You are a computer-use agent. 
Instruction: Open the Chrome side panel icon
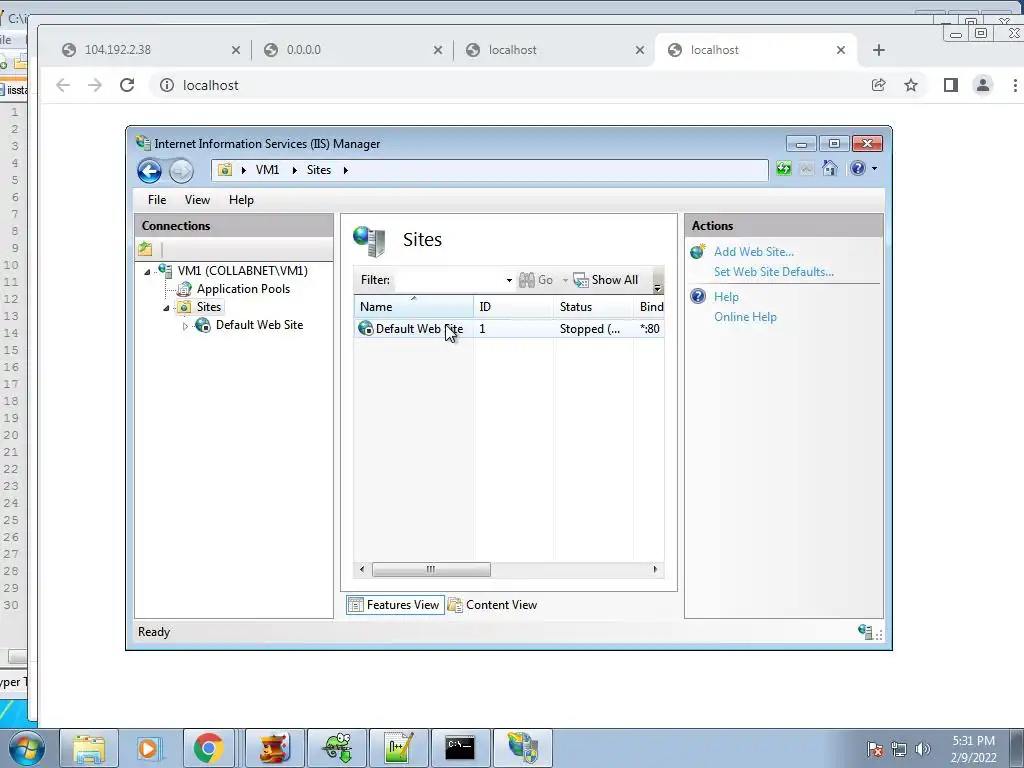951,85
